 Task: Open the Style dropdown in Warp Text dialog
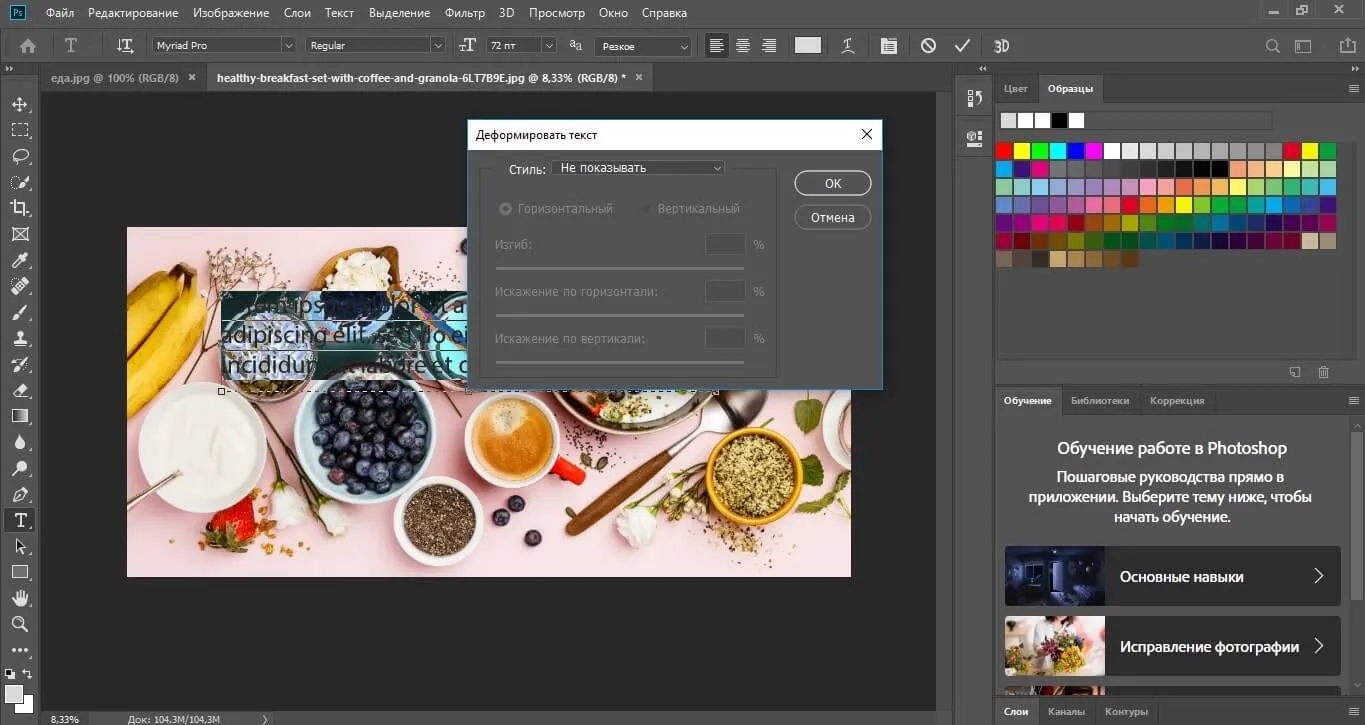point(638,168)
